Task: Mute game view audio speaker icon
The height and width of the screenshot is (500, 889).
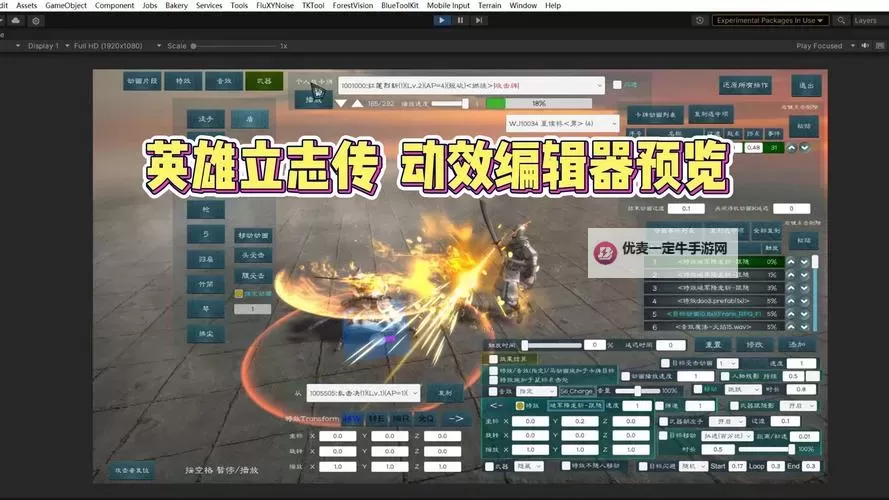Action: pos(865,45)
